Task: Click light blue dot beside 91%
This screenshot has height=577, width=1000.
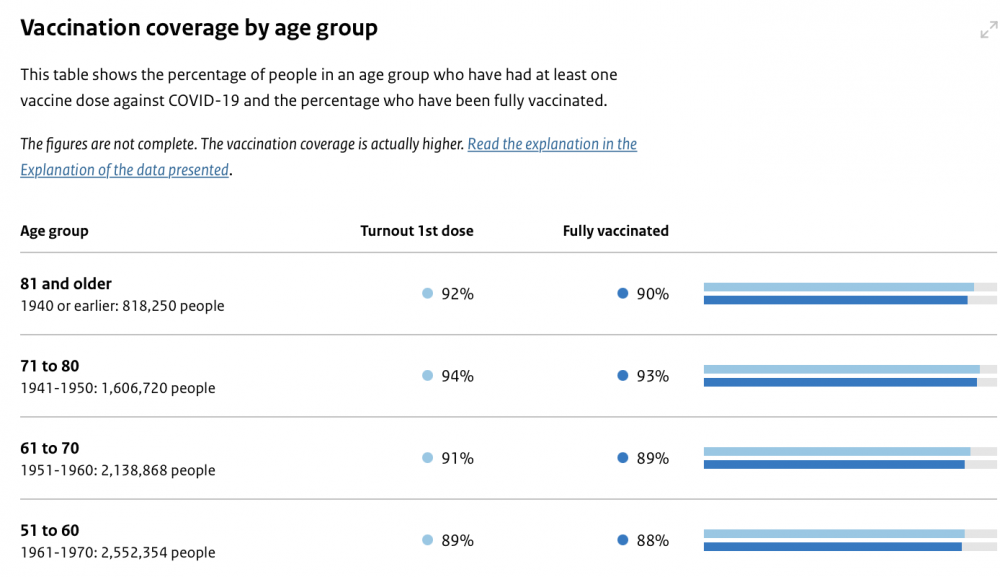Action: (427, 458)
